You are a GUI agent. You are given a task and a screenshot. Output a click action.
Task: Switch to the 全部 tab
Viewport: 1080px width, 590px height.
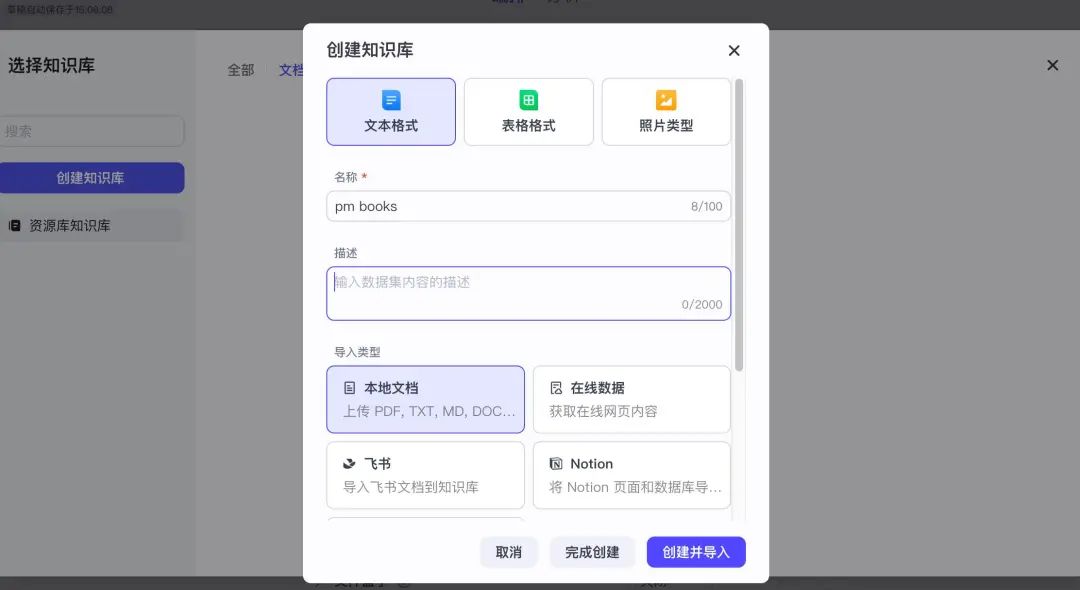coord(240,70)
